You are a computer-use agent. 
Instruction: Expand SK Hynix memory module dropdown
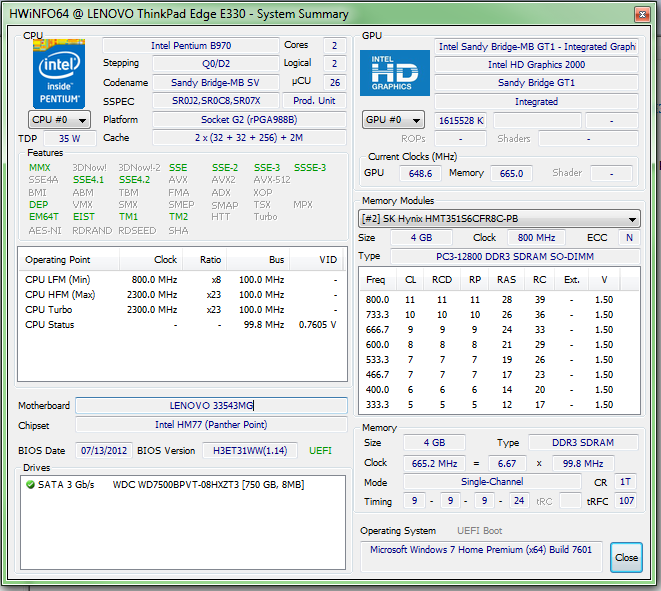click(499, 219)
